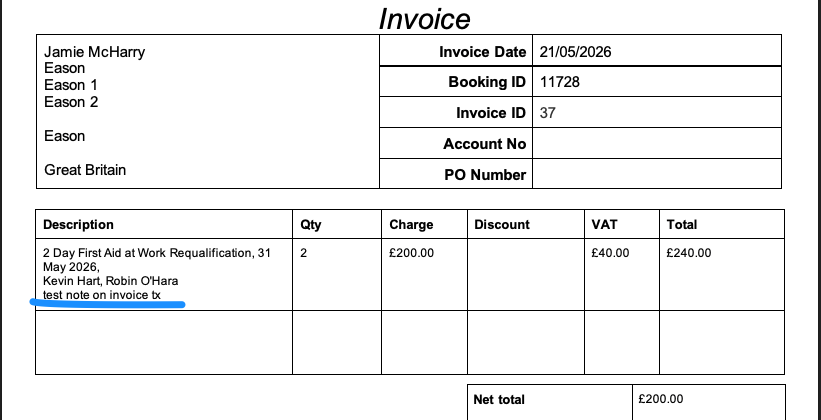Click the empty PO Number field
This screenshot has height=420, width=821.
(657, 174)
